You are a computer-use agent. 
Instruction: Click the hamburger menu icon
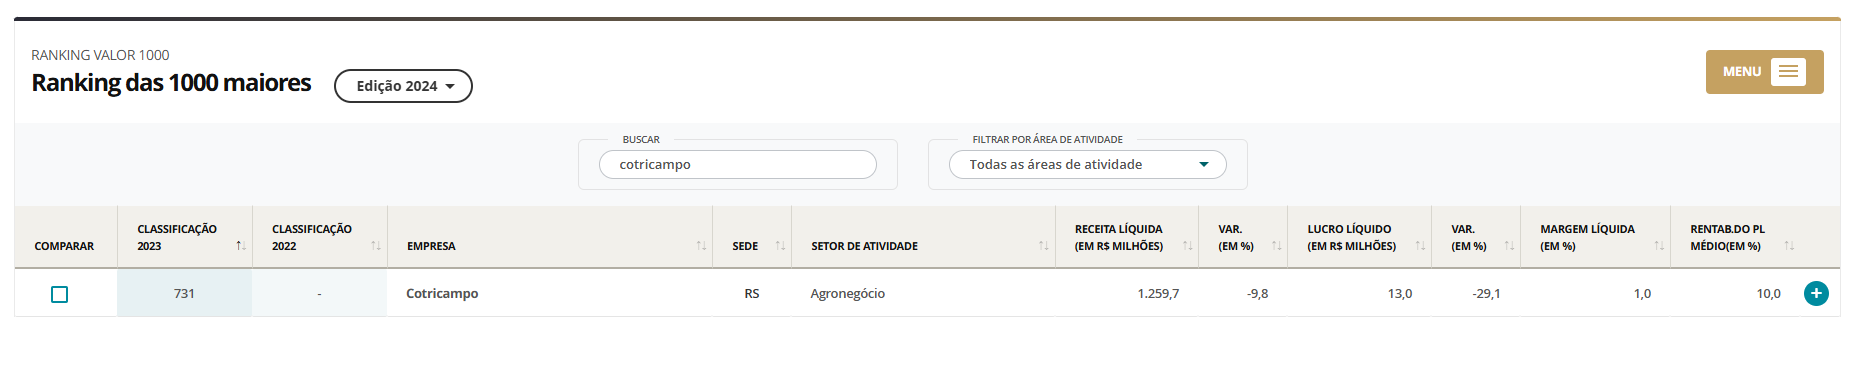(1788, 72)
